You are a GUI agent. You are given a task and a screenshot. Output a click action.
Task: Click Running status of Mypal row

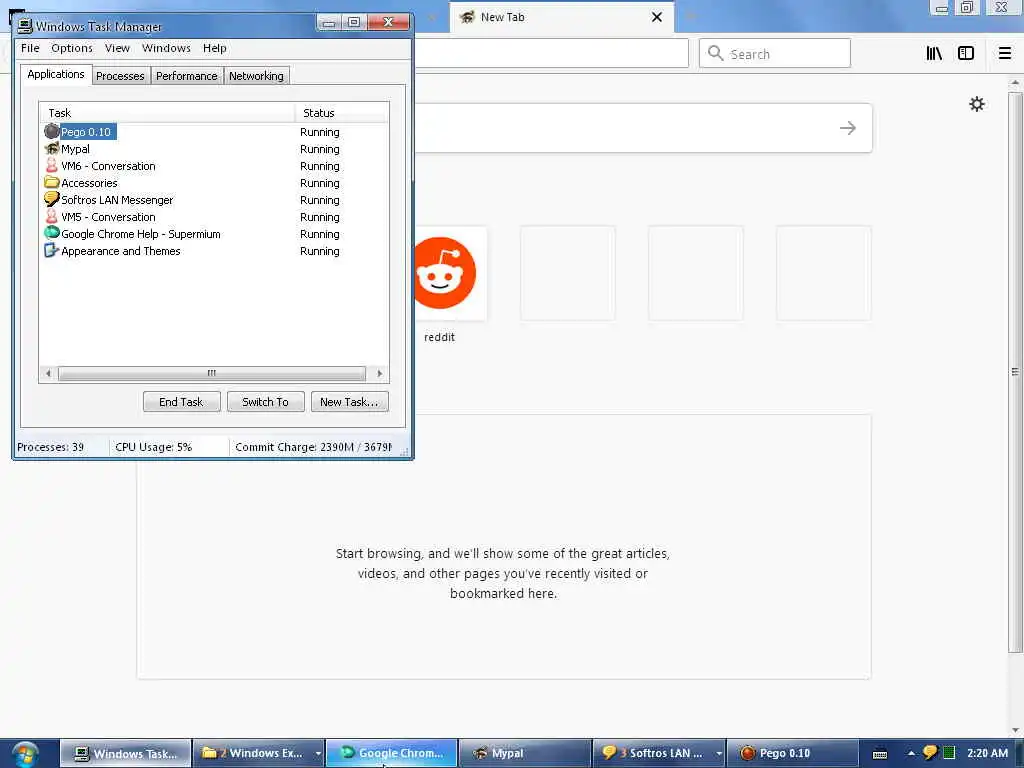tap(320, 149)
